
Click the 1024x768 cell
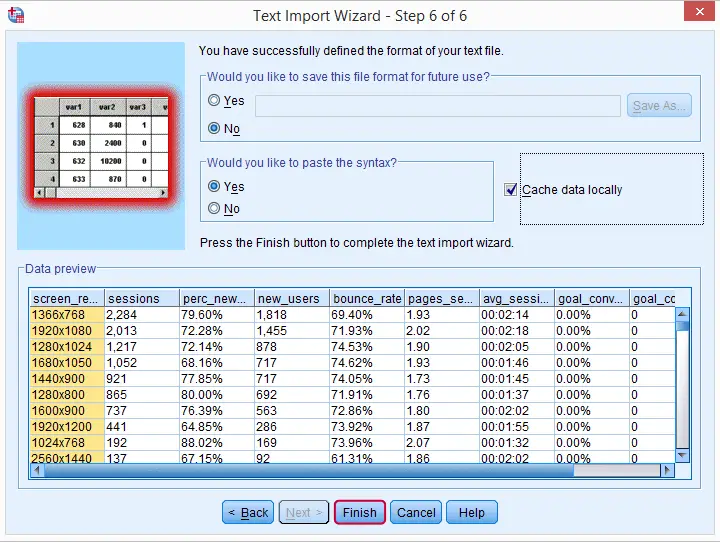tap(67, 443)
